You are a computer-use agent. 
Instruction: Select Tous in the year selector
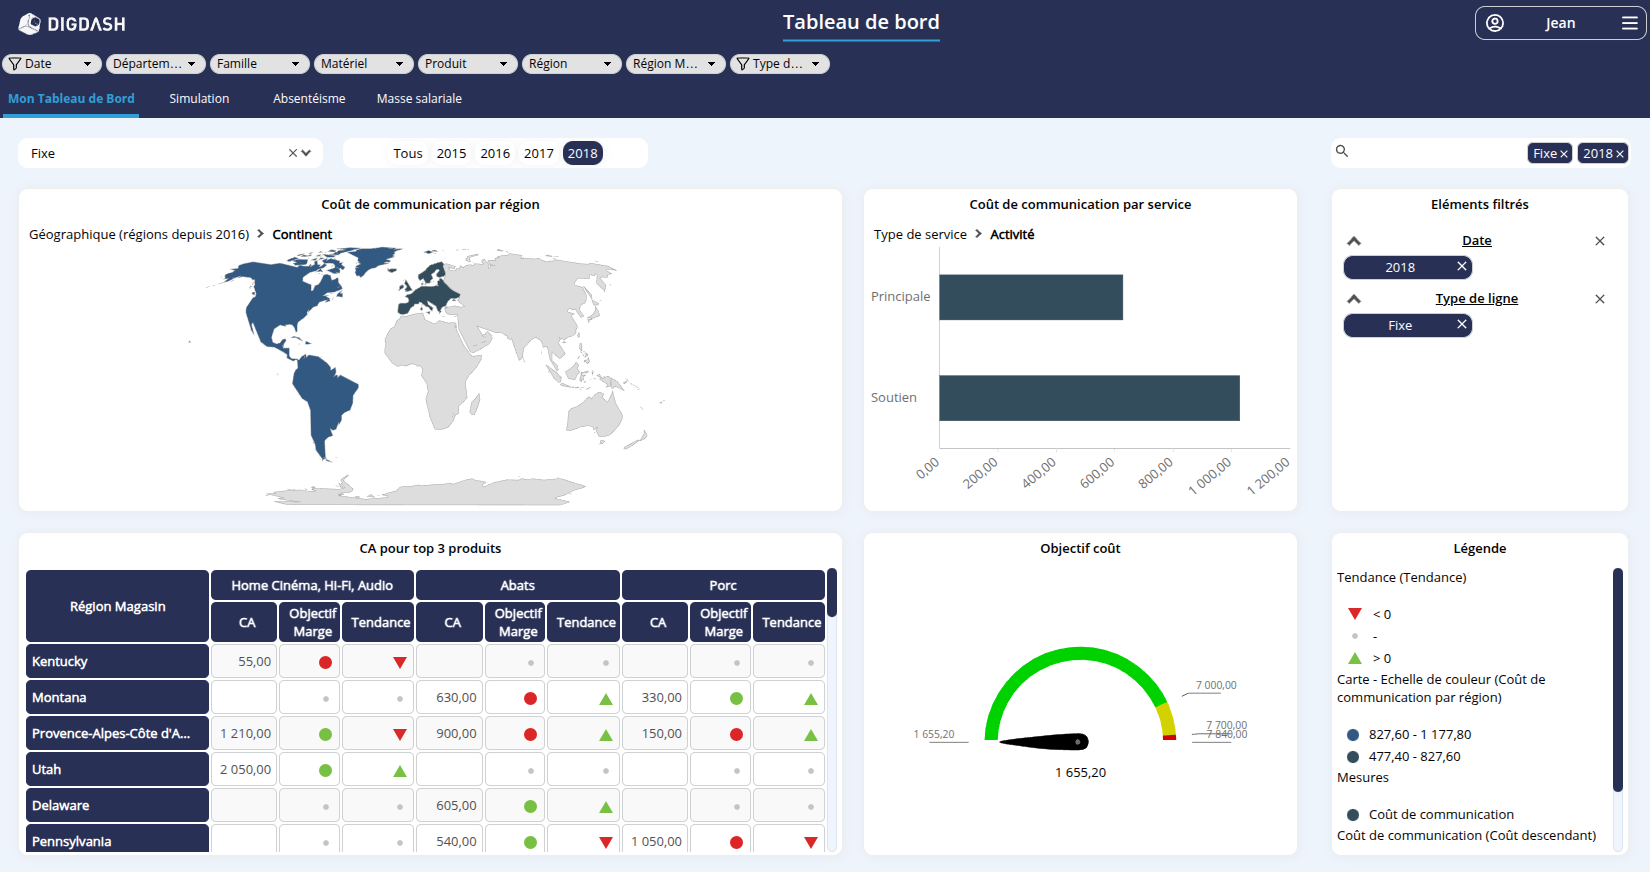[407, 153]
